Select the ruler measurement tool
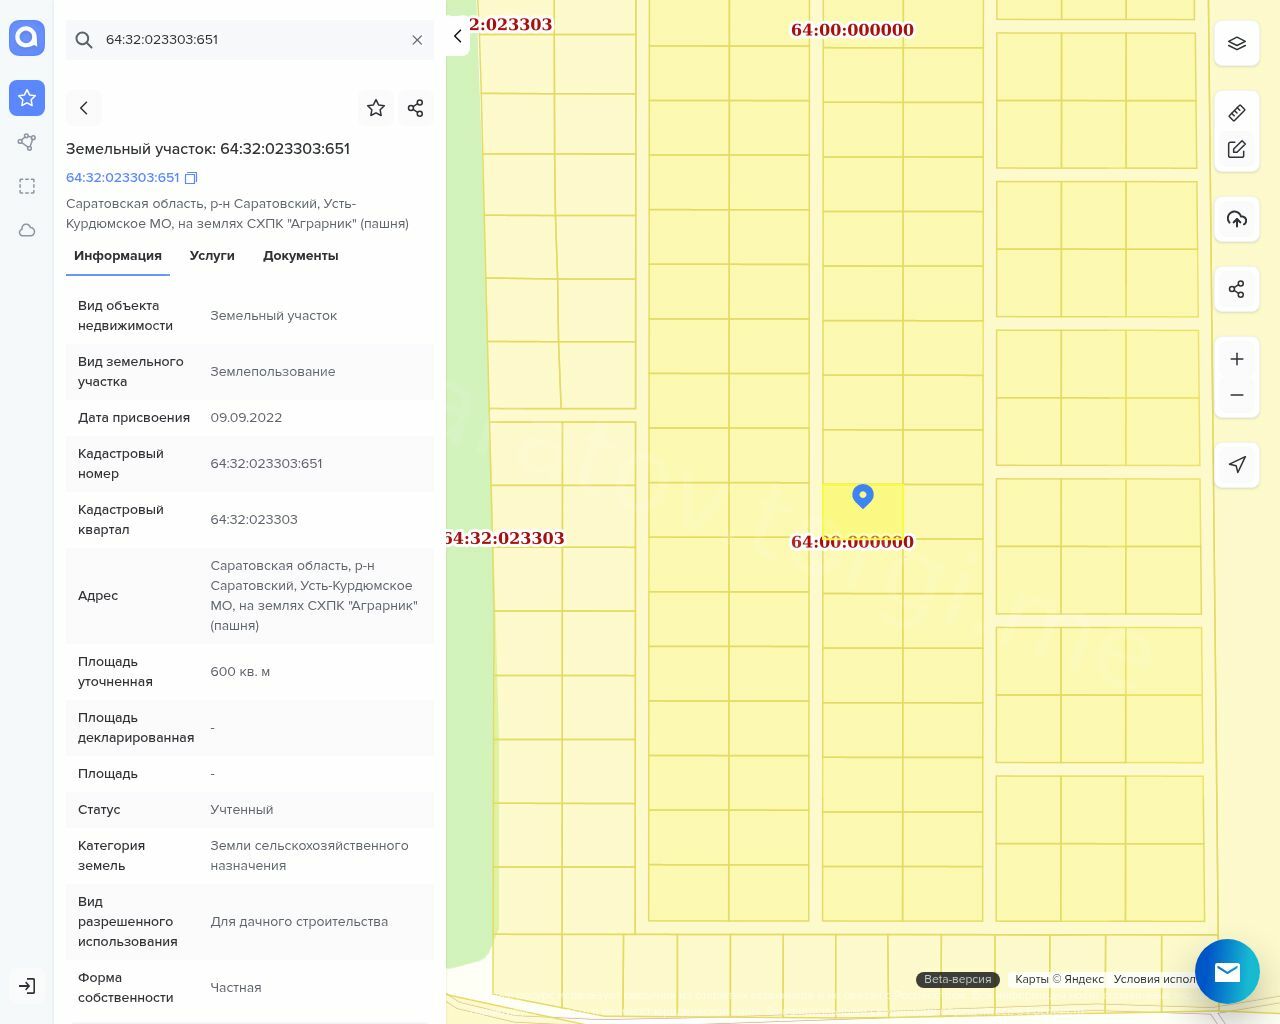This screenshot has height=1024, width=1280. click(1237, 113)
